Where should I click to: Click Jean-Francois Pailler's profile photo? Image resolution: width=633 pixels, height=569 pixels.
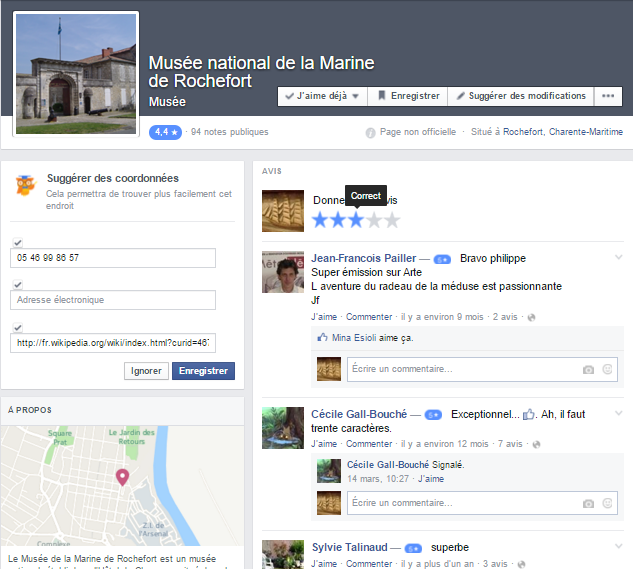point(283,272)
